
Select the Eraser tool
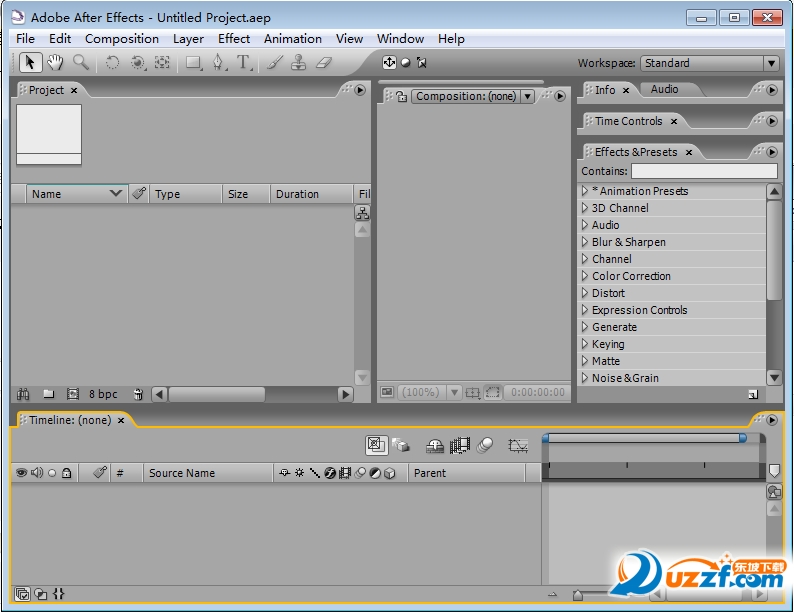[324, 63]
